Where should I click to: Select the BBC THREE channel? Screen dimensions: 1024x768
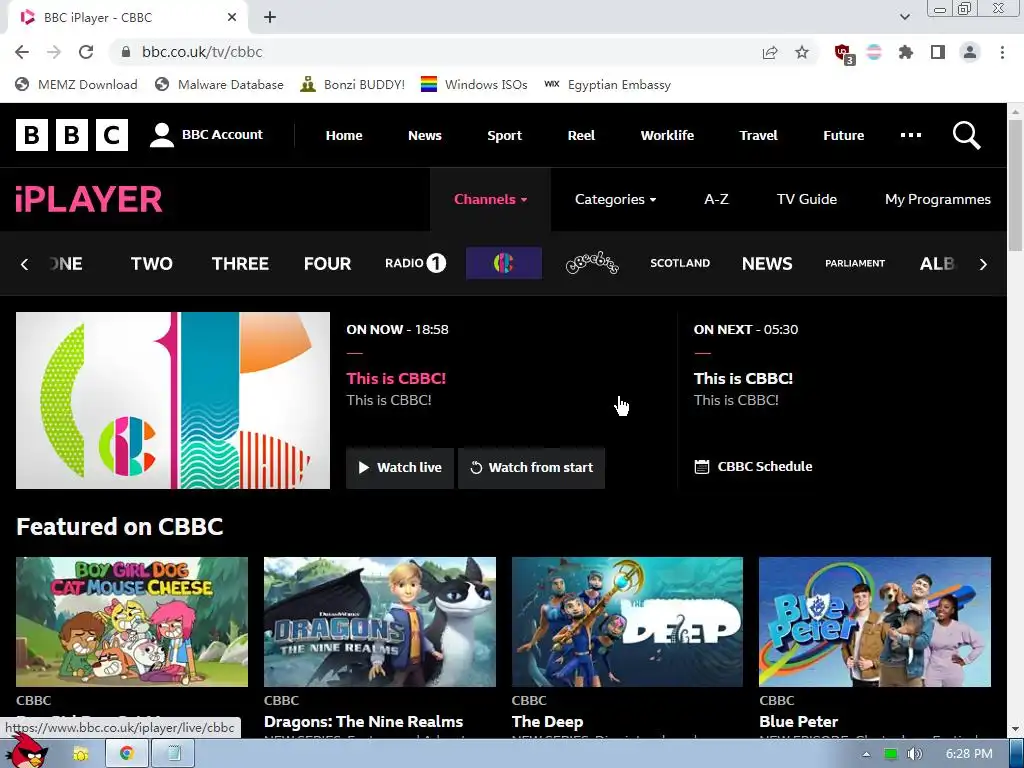click(240, 263)
